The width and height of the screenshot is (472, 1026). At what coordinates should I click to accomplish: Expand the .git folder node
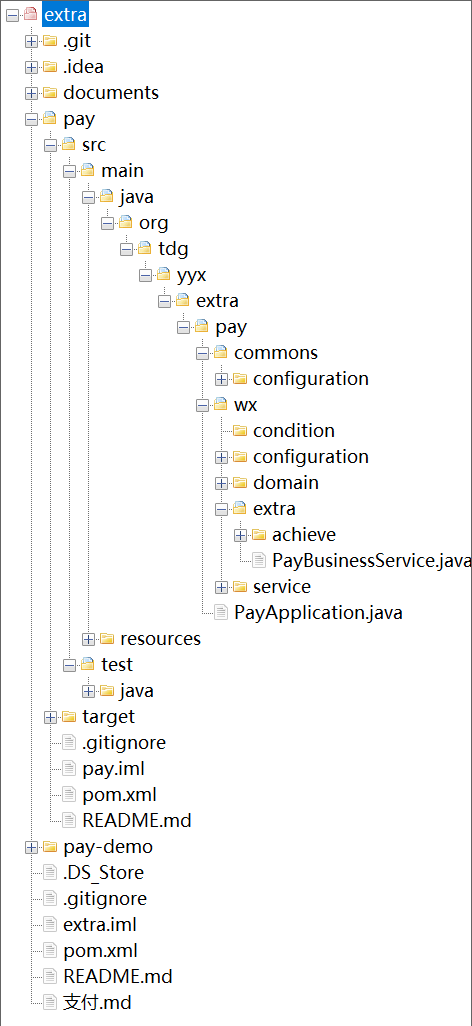click(x=31, y=41)
